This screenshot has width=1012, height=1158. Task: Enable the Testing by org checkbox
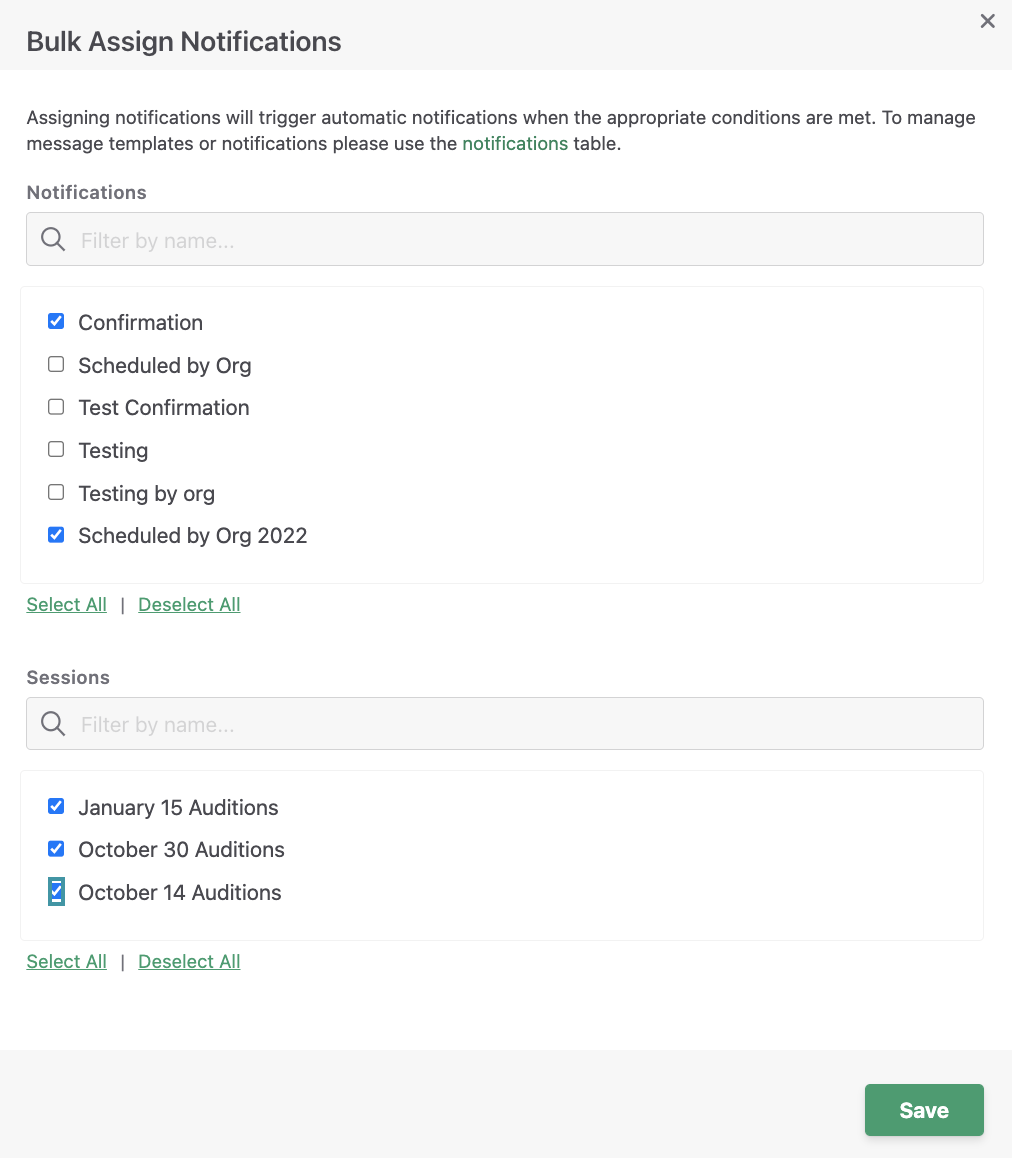[x=56, y=492]
